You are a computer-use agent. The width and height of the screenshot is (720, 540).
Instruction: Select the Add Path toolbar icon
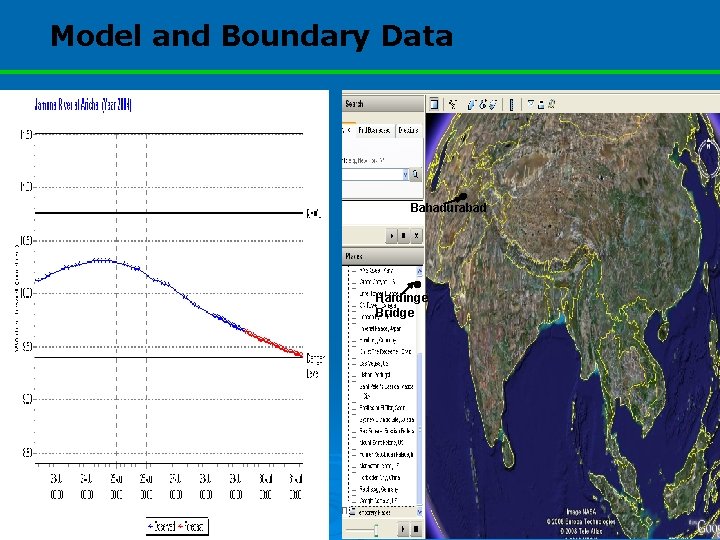(x=483, y=105)
